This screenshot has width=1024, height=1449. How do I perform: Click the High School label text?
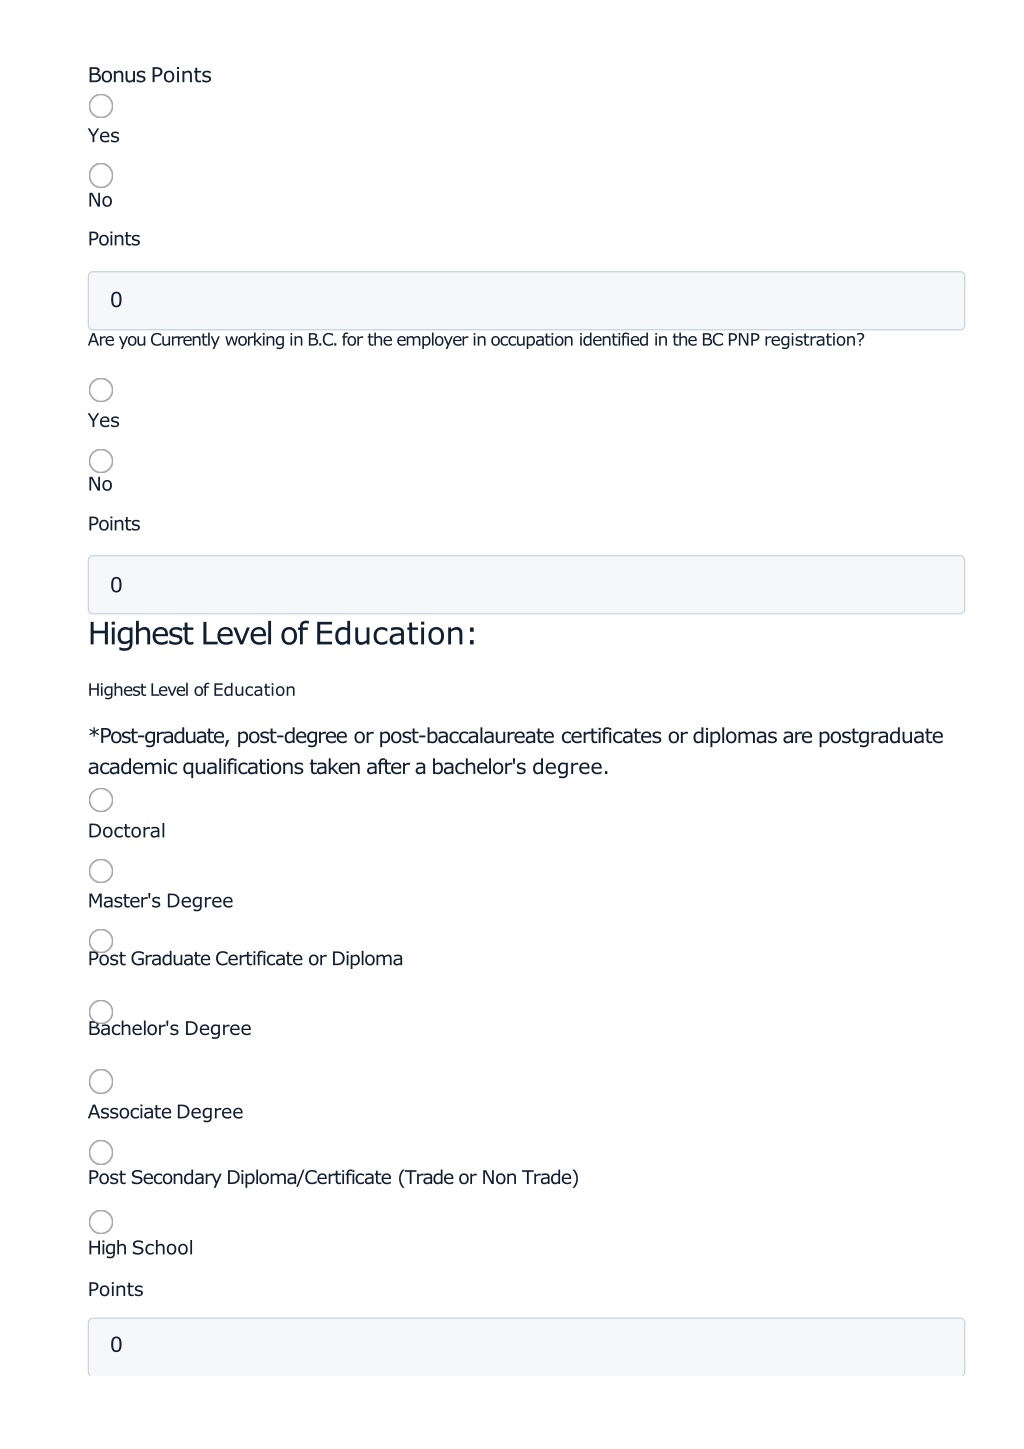[140, 1248]
